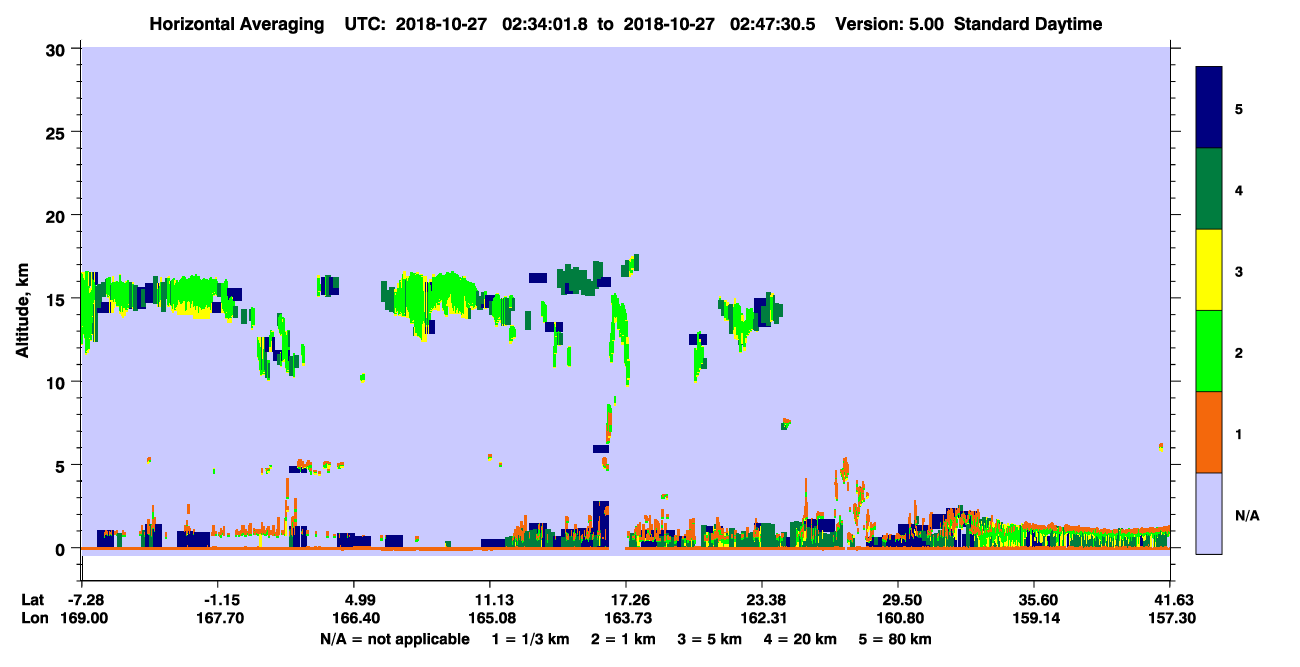The height and width of the screenshot is (667, 1300).
Task: Click '5 = 80 km' legend text
Action: tap(894, 639)
